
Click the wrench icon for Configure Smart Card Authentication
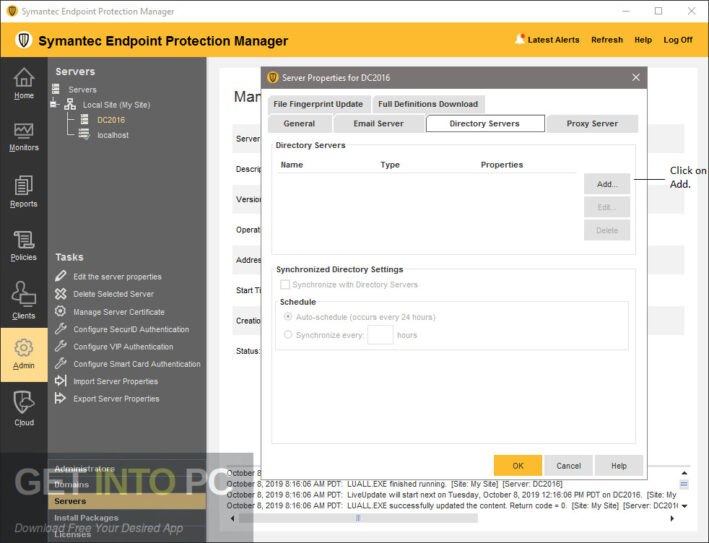[61, 364]
